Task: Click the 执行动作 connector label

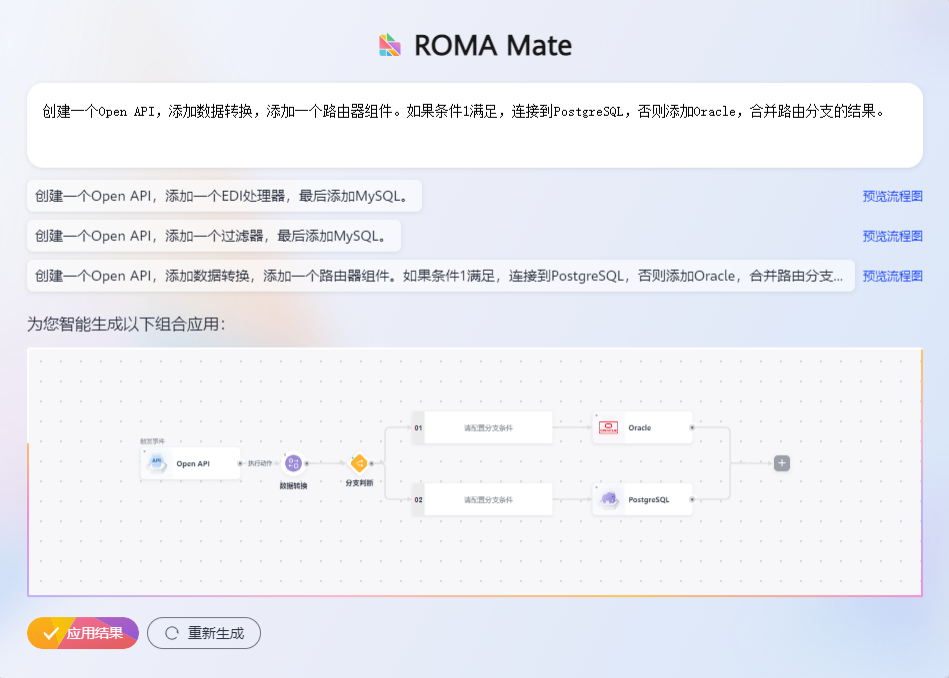Action: 260,463
